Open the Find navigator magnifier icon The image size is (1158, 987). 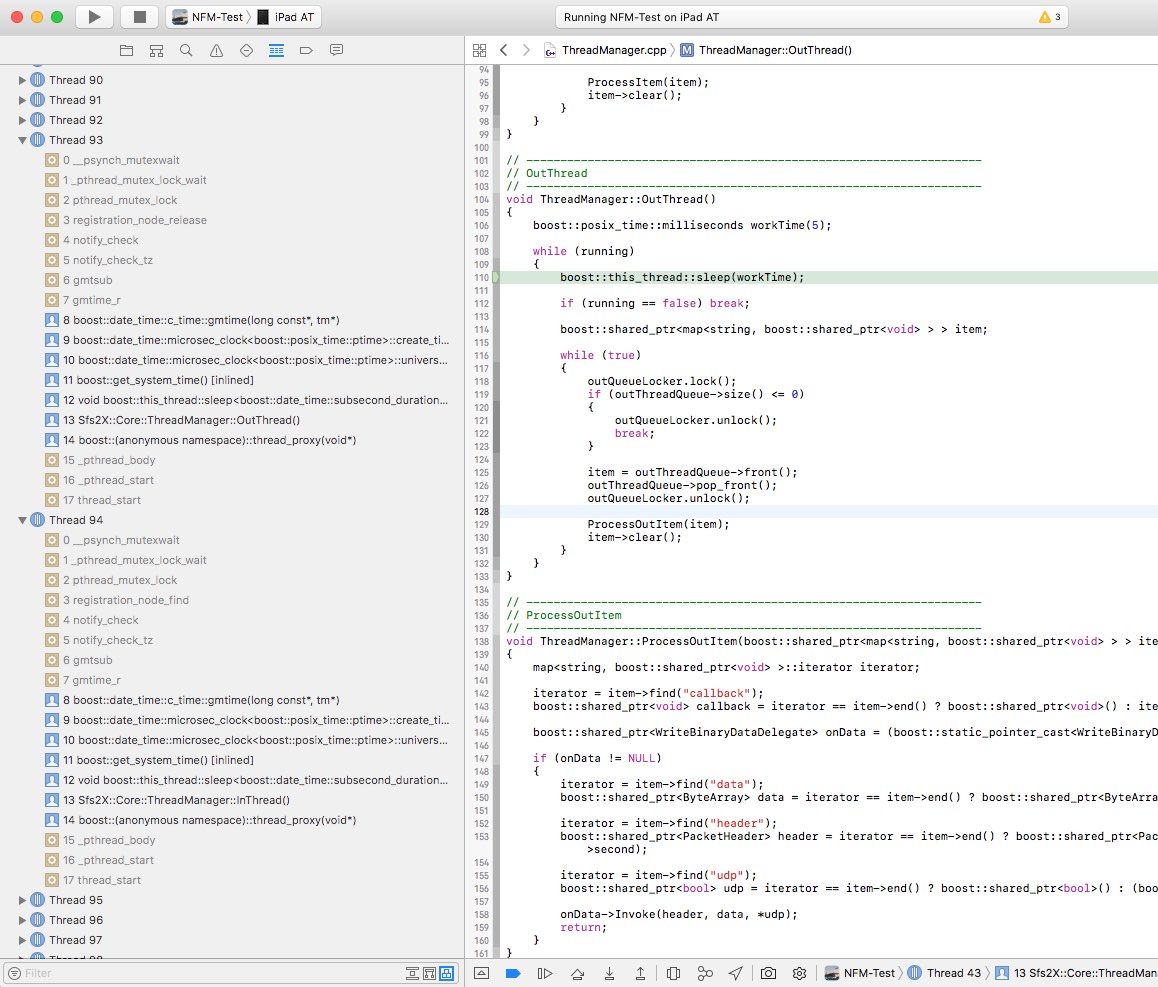[186, 50]
